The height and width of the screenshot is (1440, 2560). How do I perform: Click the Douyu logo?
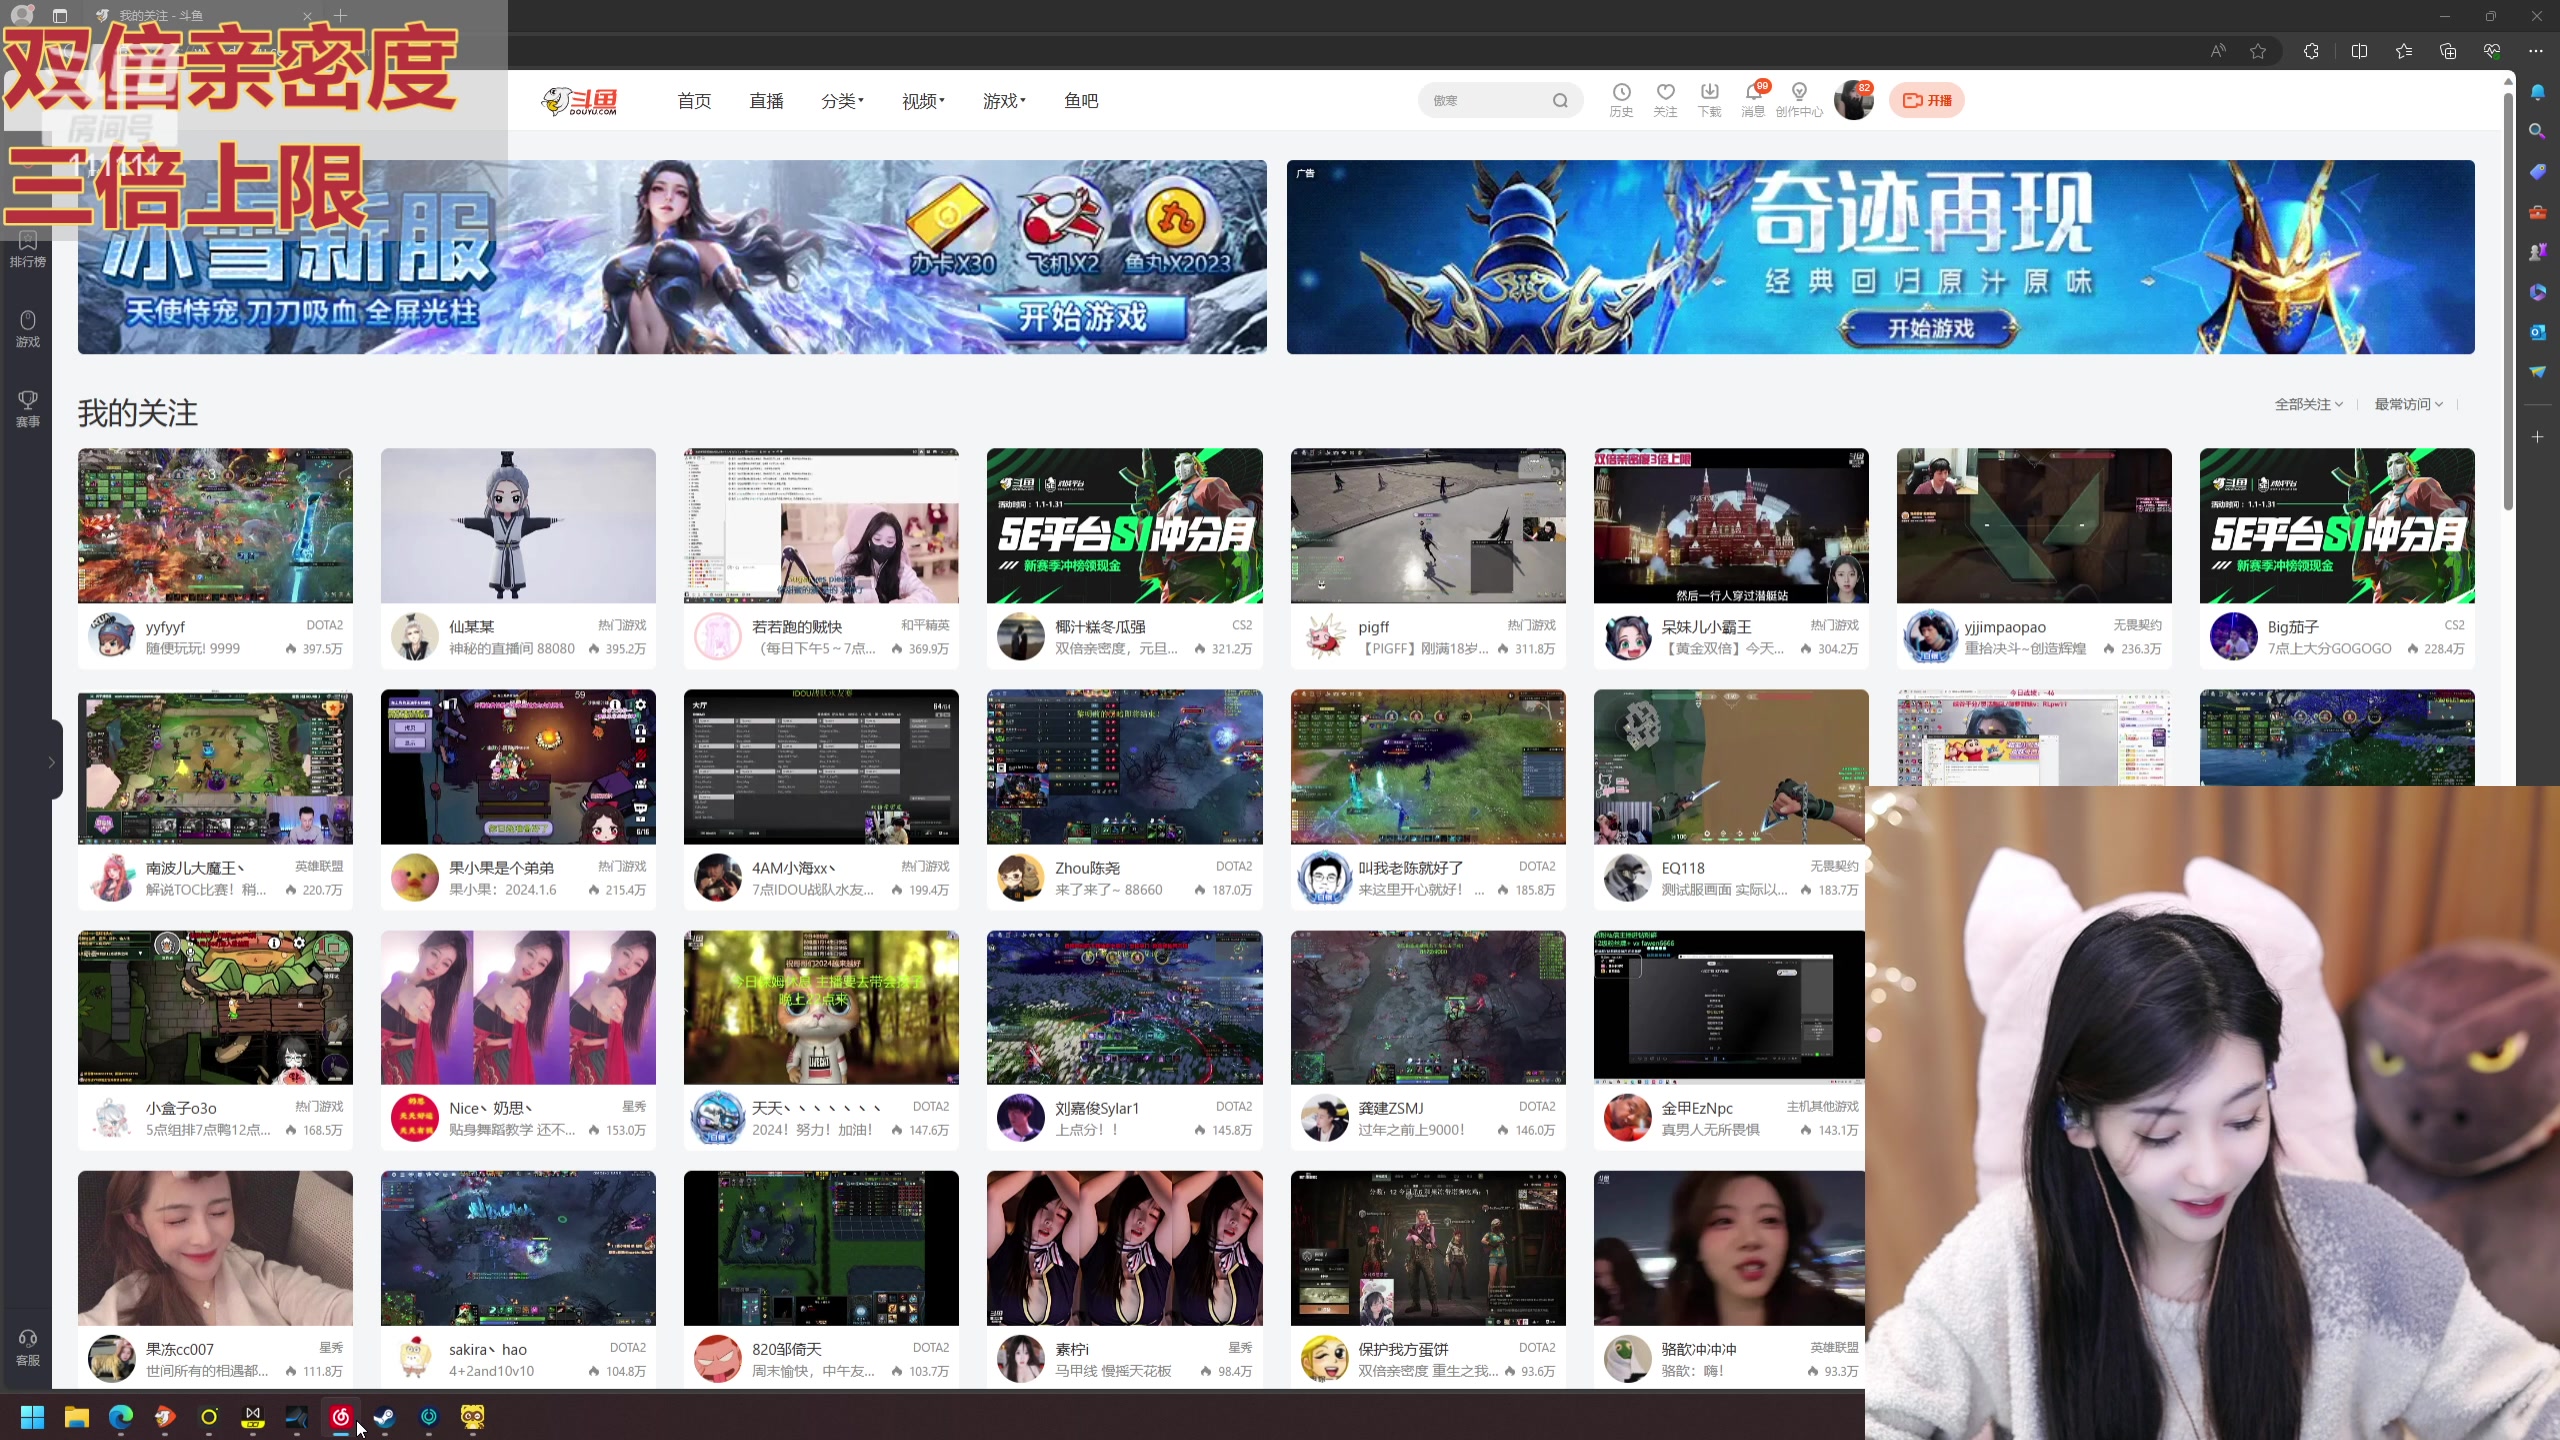[580, 100]
